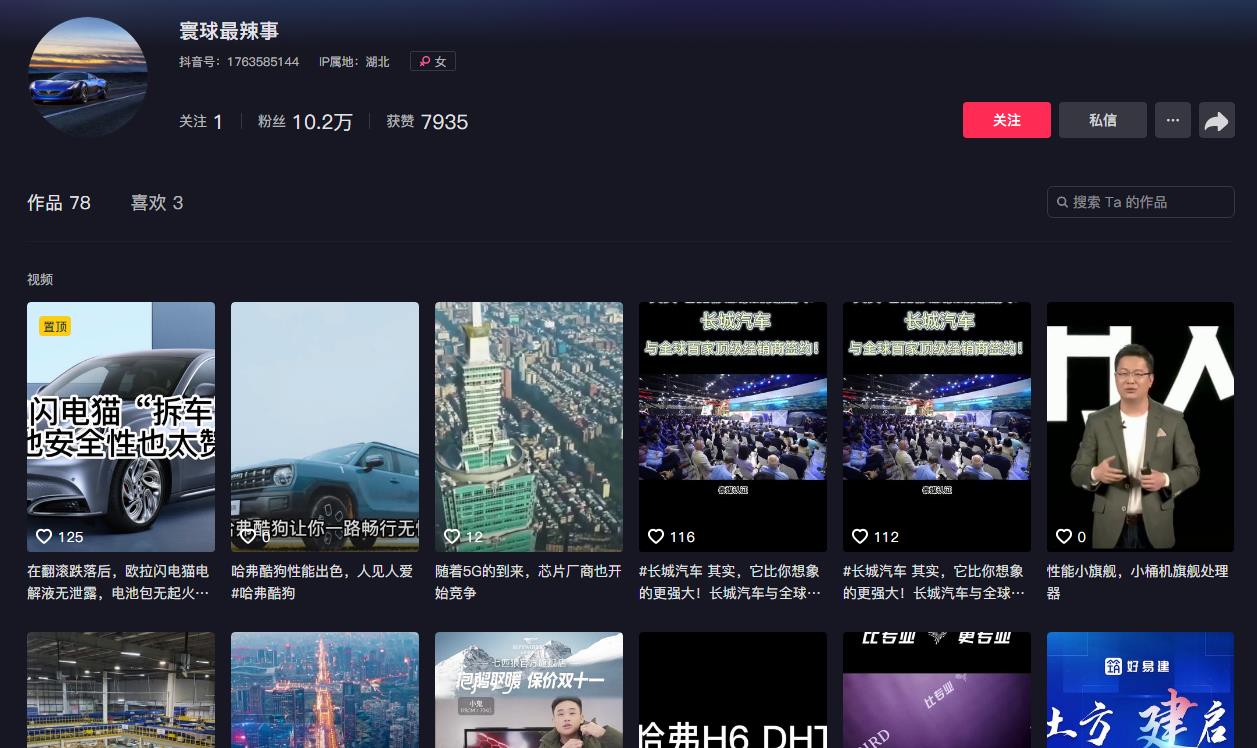This screenshot has width=1257, height=748.
Task: Open the night city skyline video
Action: coord(325,690)
